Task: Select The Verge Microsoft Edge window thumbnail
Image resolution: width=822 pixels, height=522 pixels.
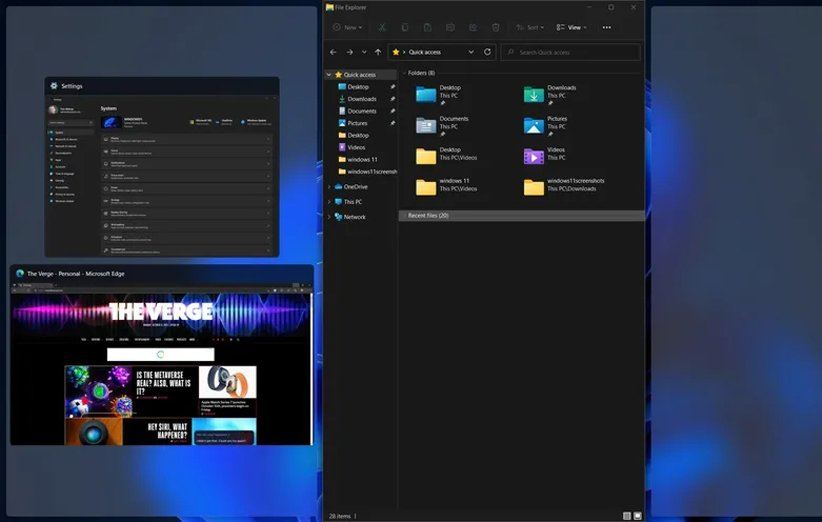Action: click(161, 362)
